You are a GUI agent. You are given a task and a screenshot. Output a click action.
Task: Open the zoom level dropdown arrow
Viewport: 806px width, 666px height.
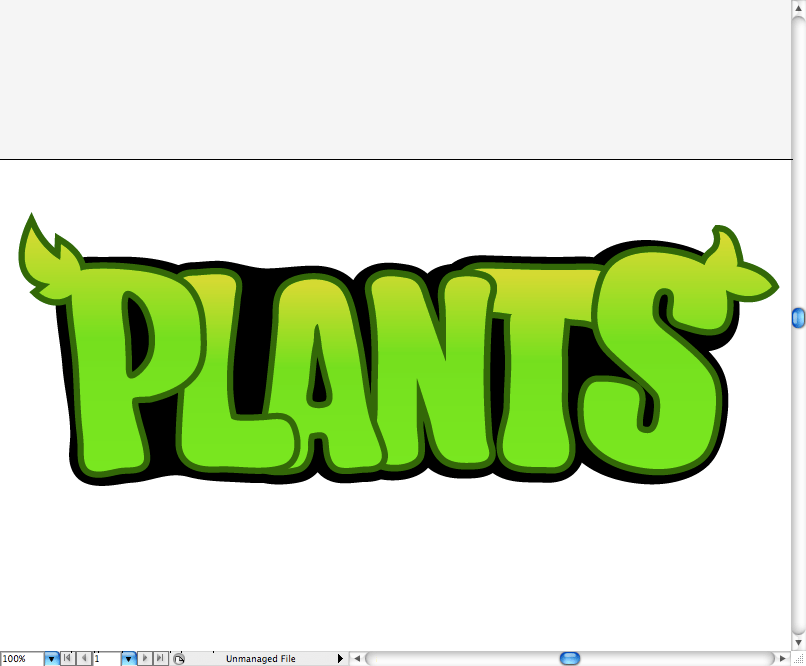point(51,659)
